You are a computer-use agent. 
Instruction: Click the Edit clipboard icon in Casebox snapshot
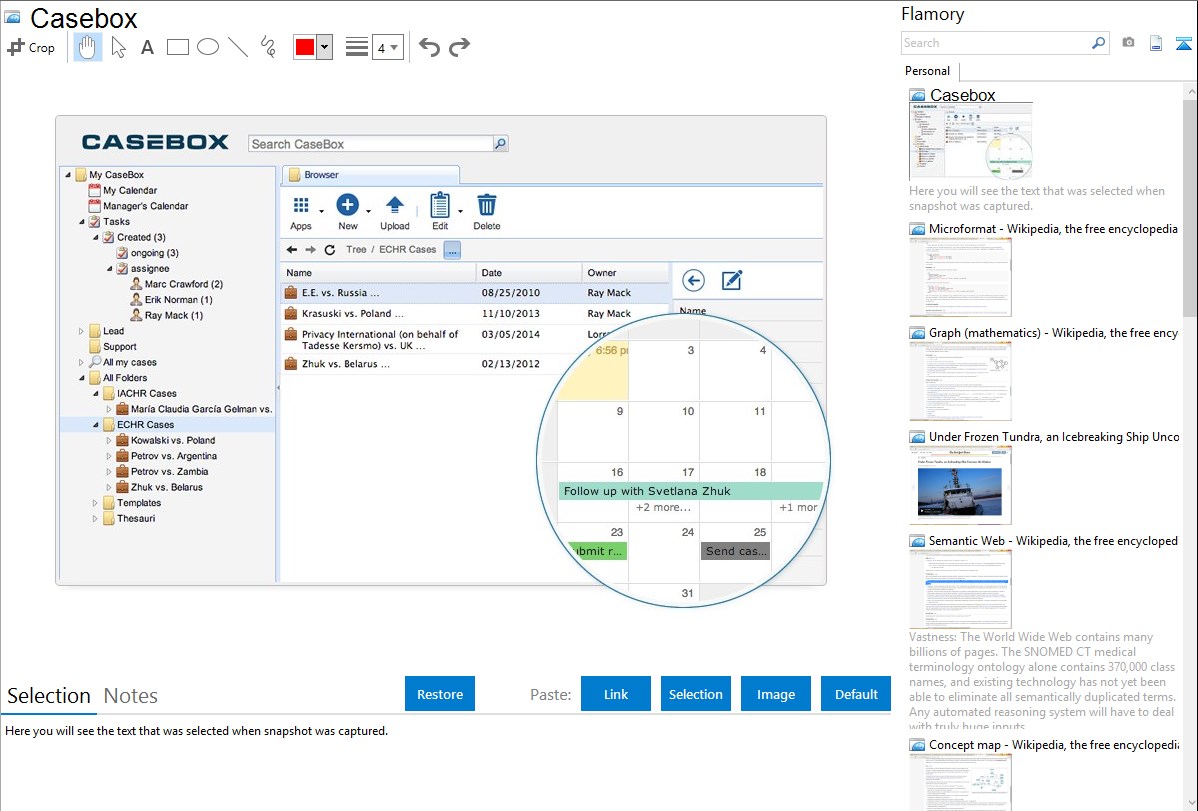pos(440,205)
